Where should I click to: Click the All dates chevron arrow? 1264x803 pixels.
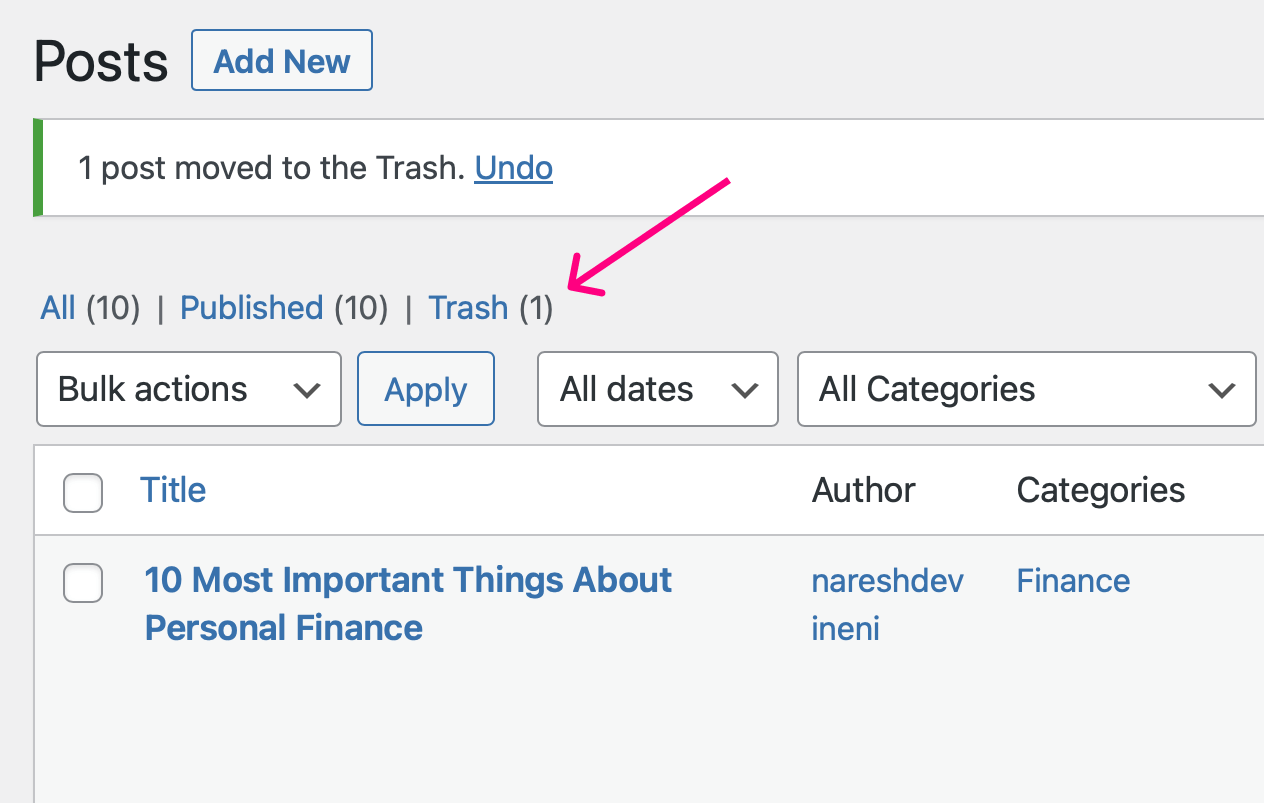(745, 390)
